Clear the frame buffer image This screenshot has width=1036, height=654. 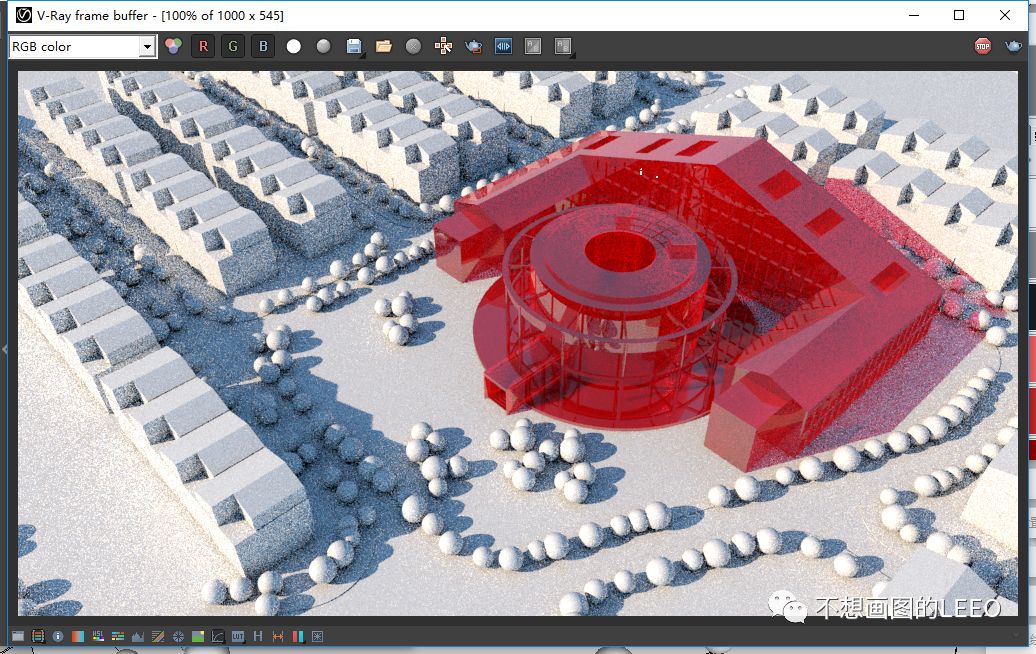point(413,46)
